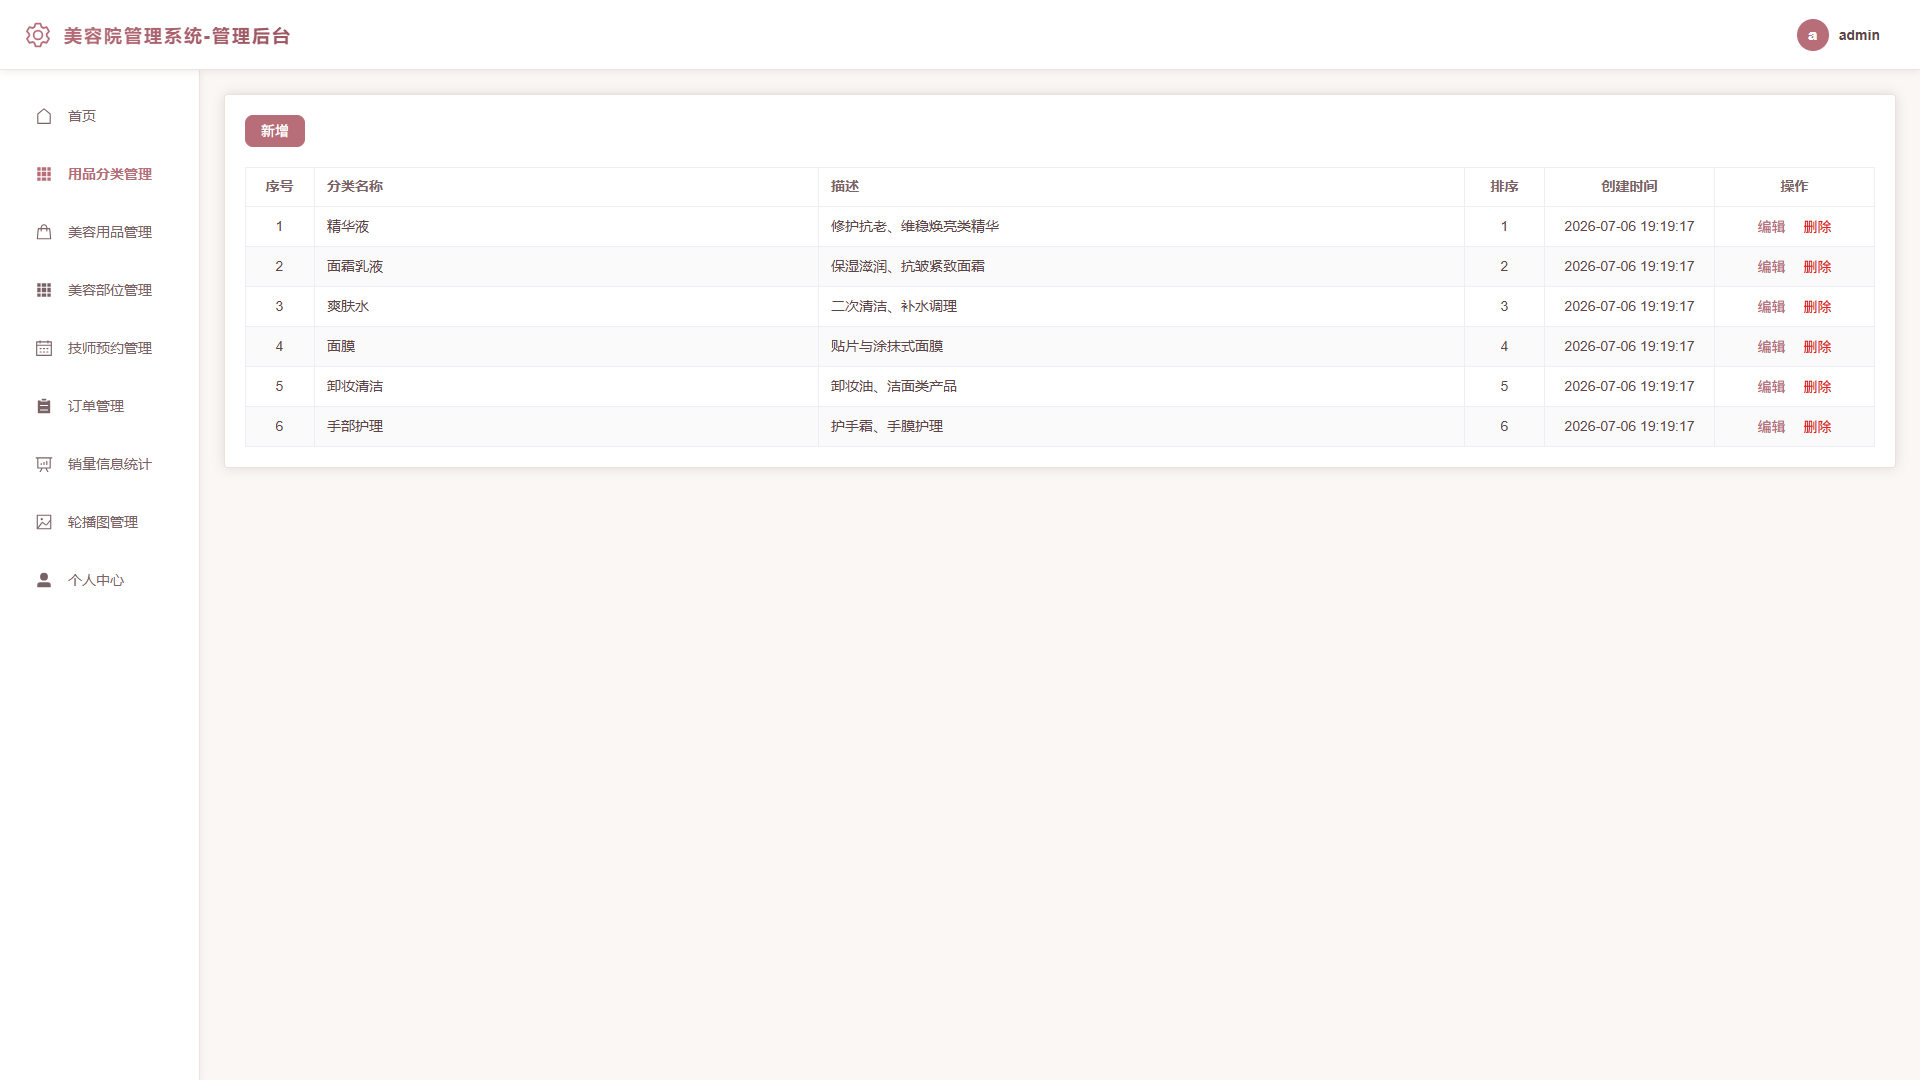Click the calendar icon for 技师预约管理
Screen dimensions: 1920x1080
point(44,348)
